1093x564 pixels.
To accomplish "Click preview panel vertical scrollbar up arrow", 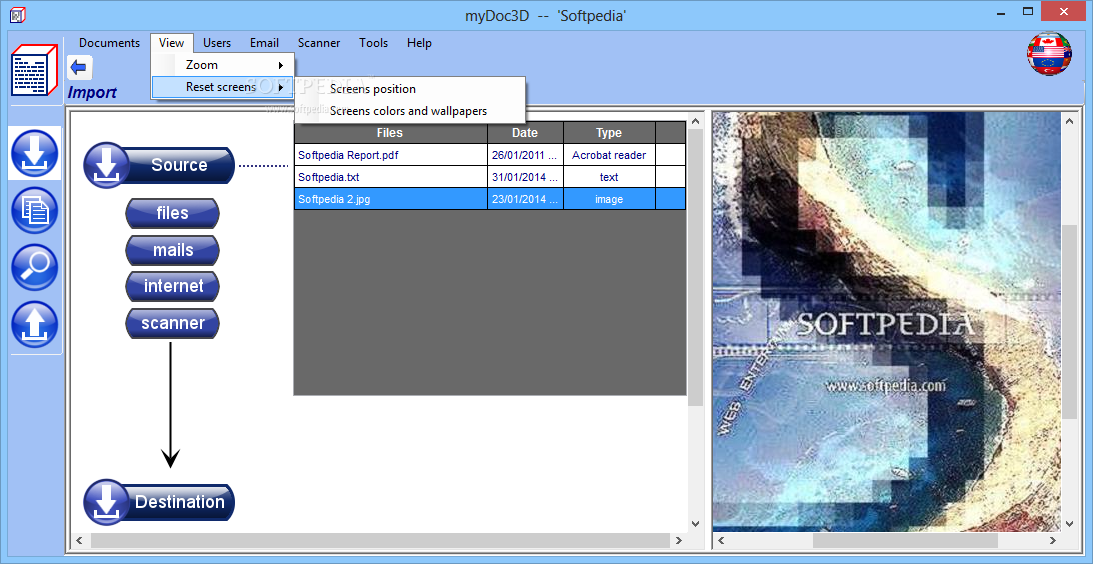I will (1069, 121).
